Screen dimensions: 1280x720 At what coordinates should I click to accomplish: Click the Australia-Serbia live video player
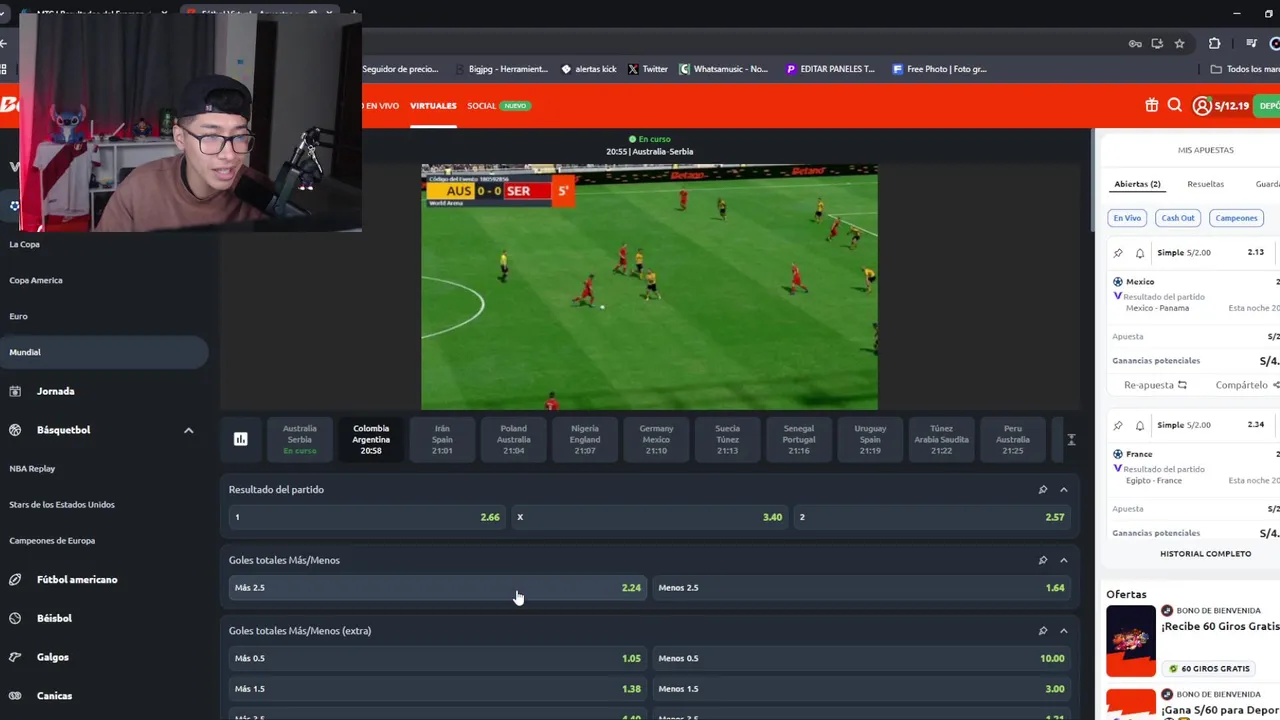(649, 287)
